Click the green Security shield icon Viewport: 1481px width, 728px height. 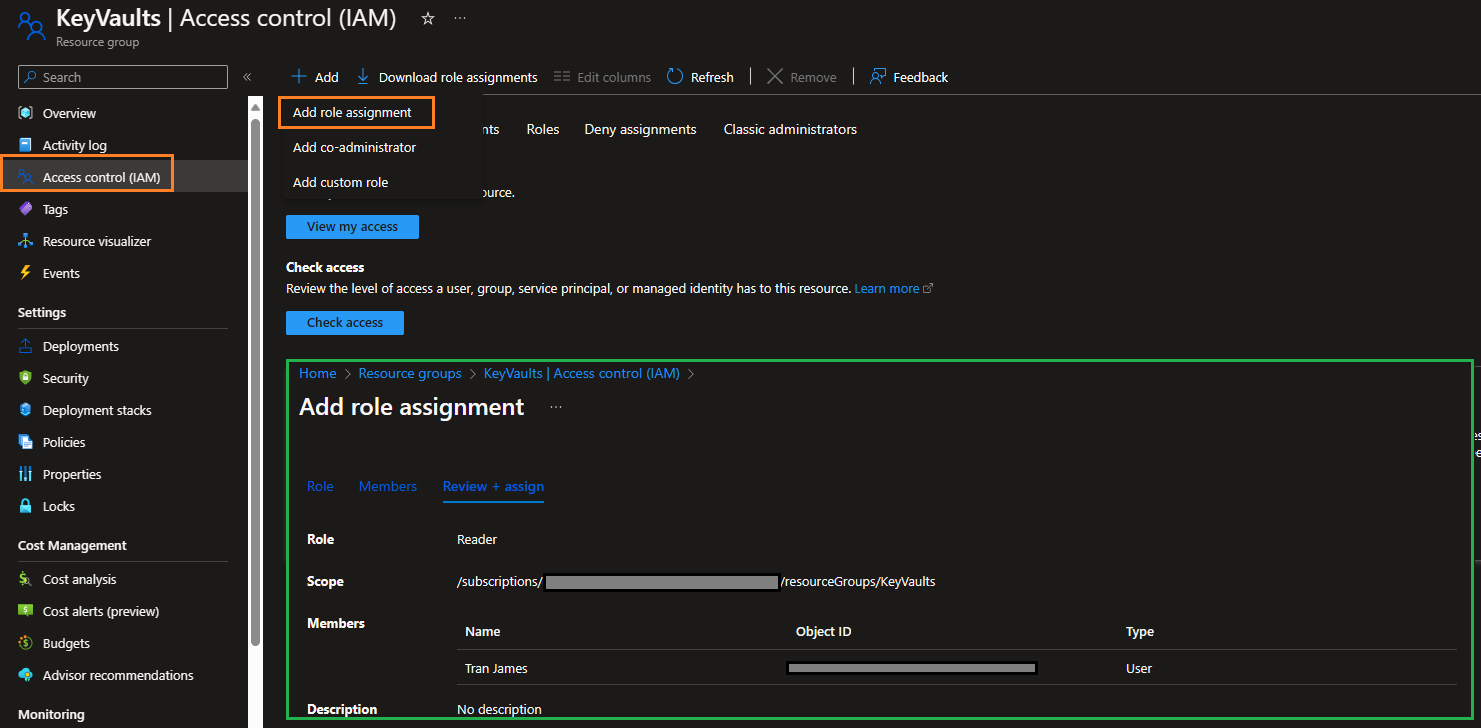(x=26, y=378)
